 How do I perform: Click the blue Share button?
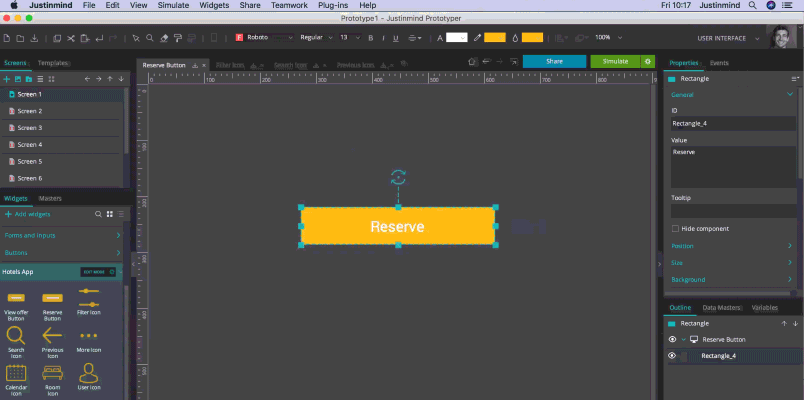pos(554,62)
